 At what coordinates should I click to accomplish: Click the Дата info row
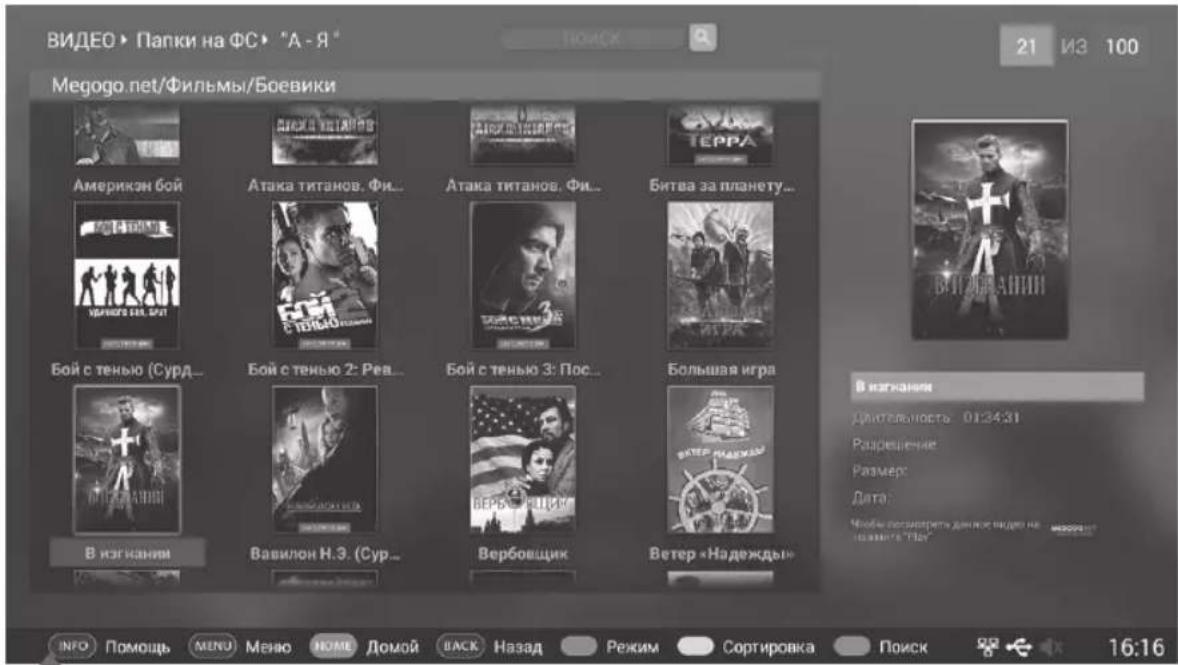pyautogui.click(x=870, y=497)
